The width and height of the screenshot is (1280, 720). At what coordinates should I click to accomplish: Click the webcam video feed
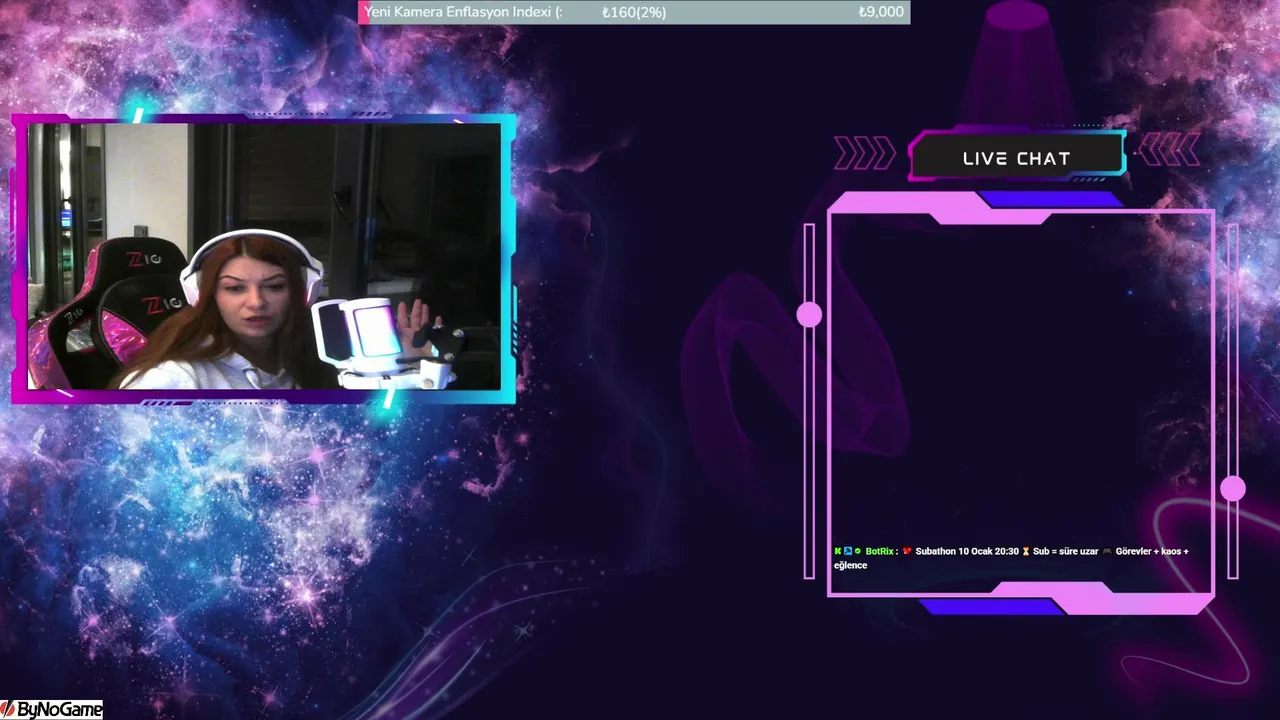264,256
